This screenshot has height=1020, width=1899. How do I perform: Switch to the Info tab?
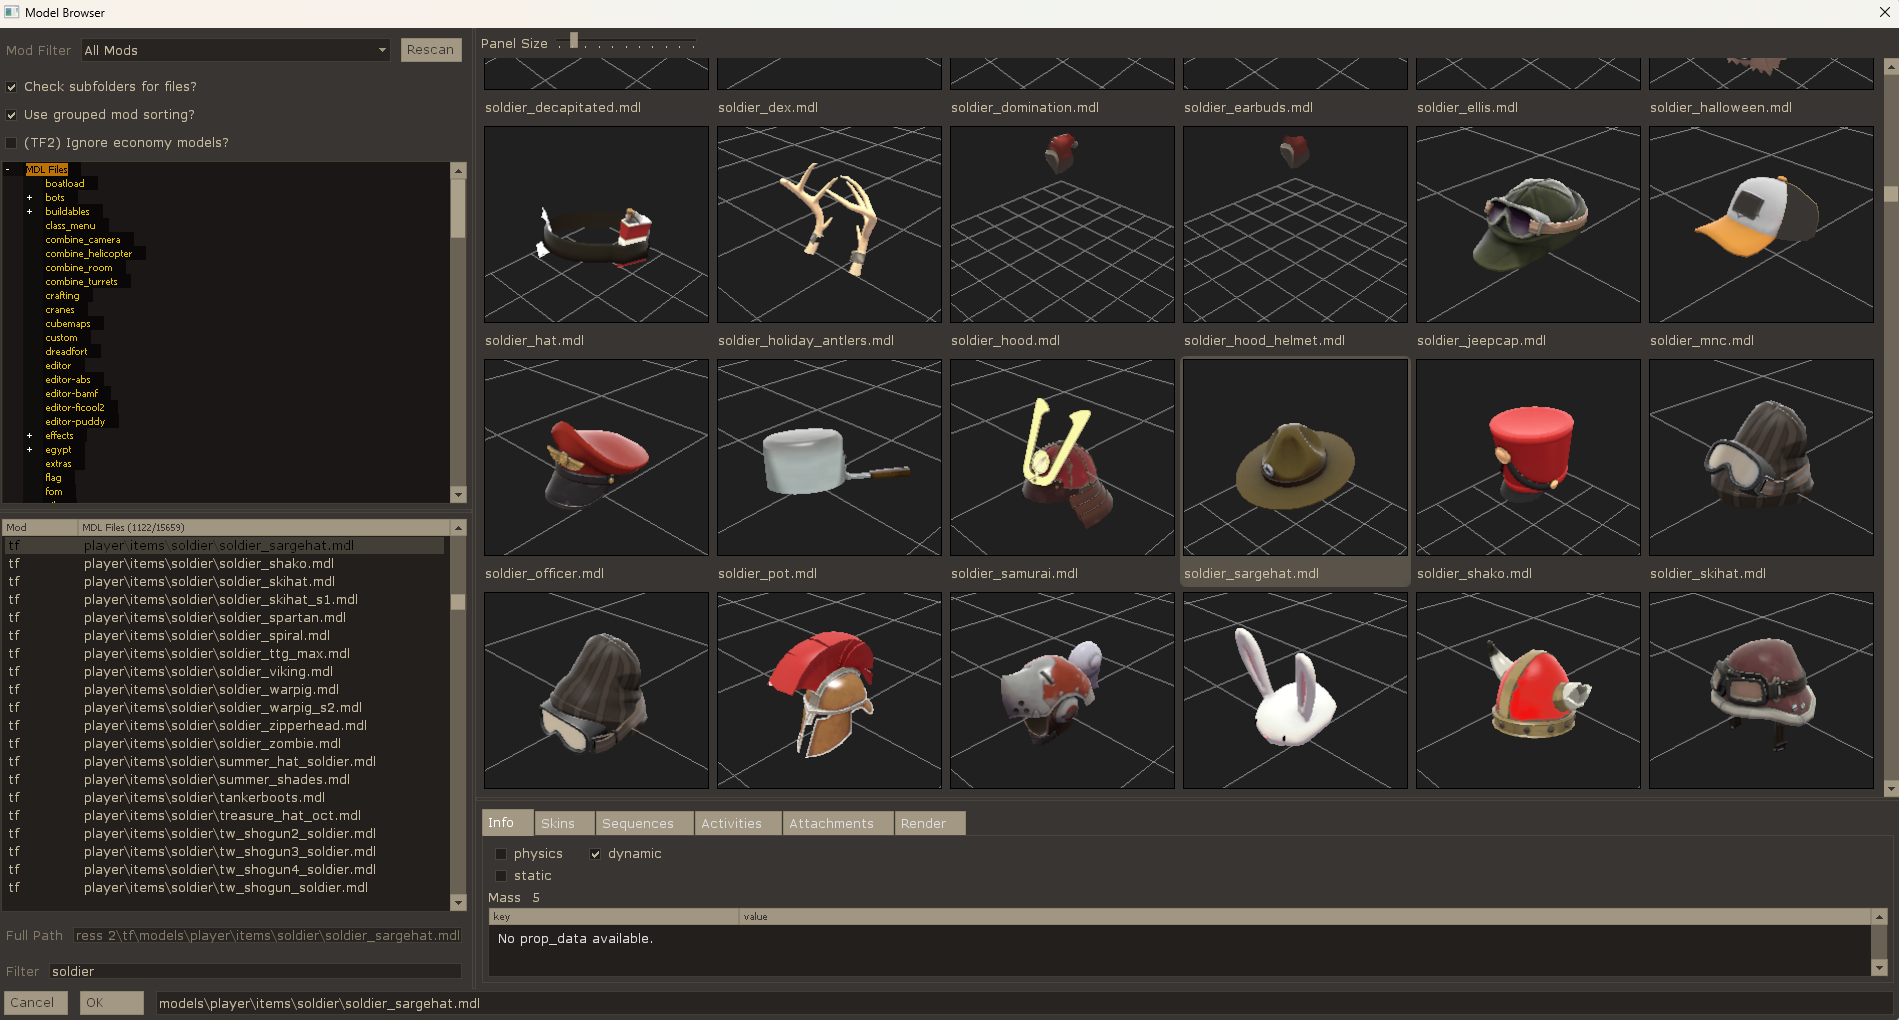pyautogui.click(x=507, y=823)
